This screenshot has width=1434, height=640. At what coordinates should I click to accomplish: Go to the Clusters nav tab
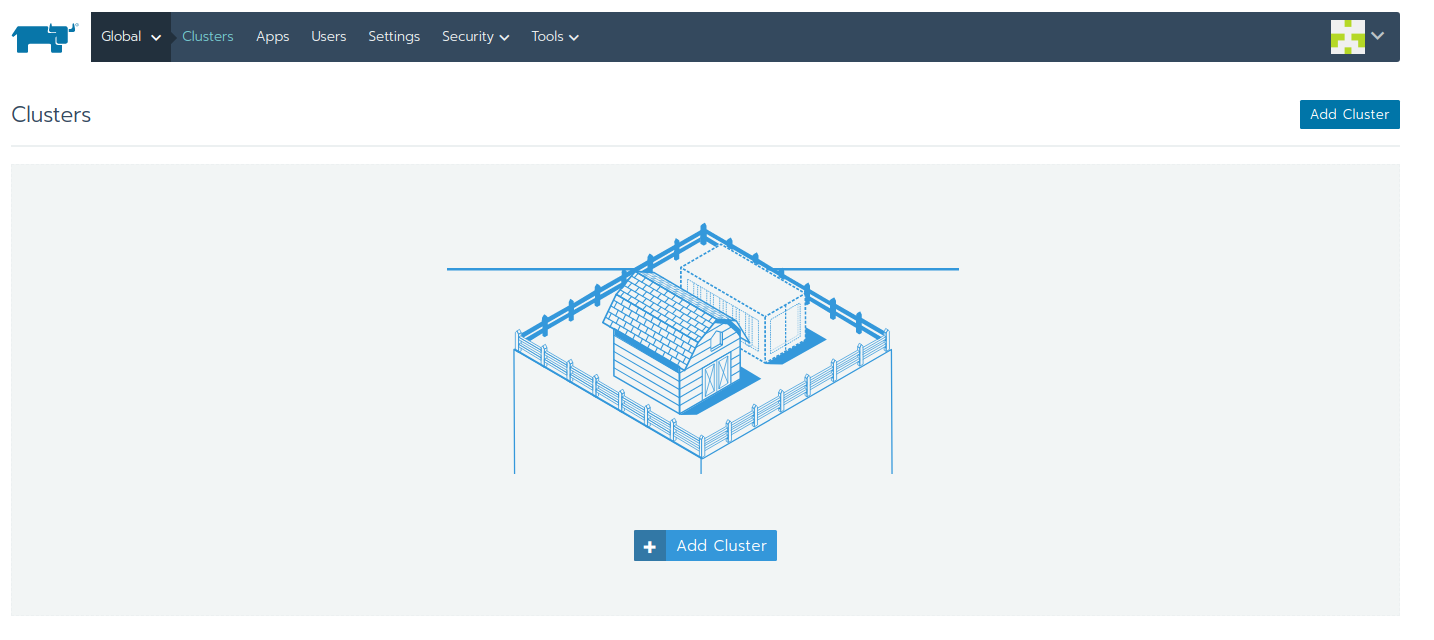pyautogui.click(x=208, y=37)
